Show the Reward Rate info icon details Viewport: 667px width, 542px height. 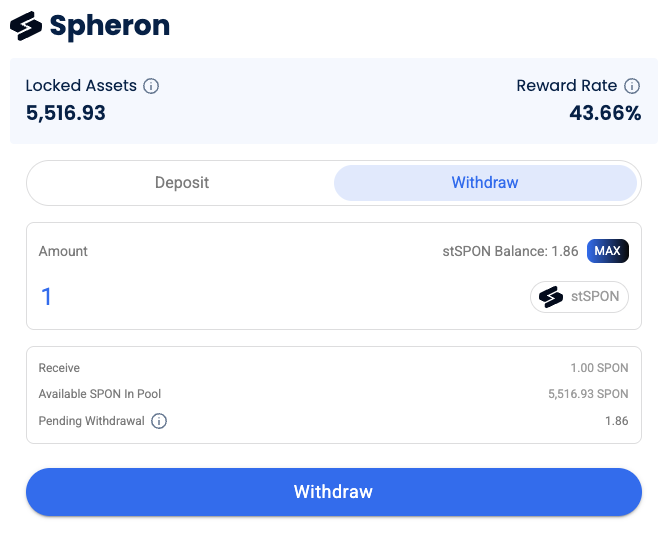(632, 86)
